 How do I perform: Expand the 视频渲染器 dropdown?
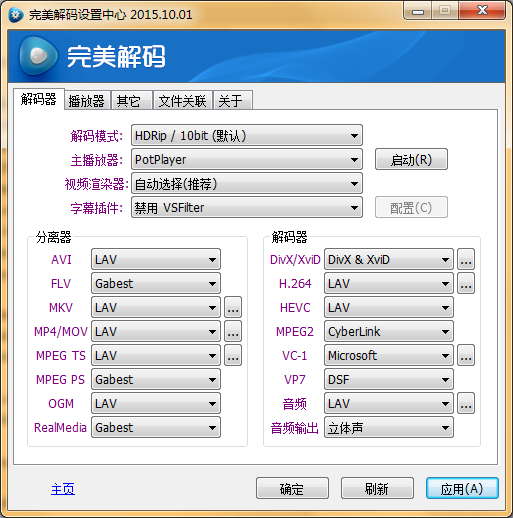247,183
